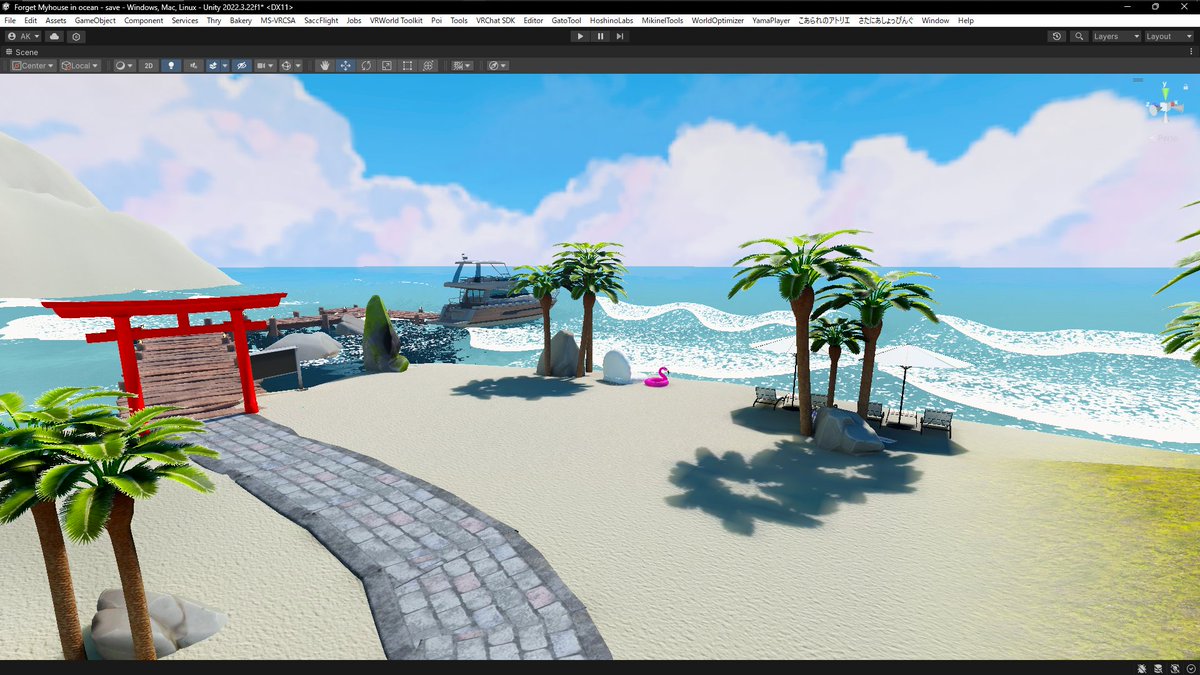Select the combined Transform tool
This screenshot has width=1200, height=675.
pos(429,66)
